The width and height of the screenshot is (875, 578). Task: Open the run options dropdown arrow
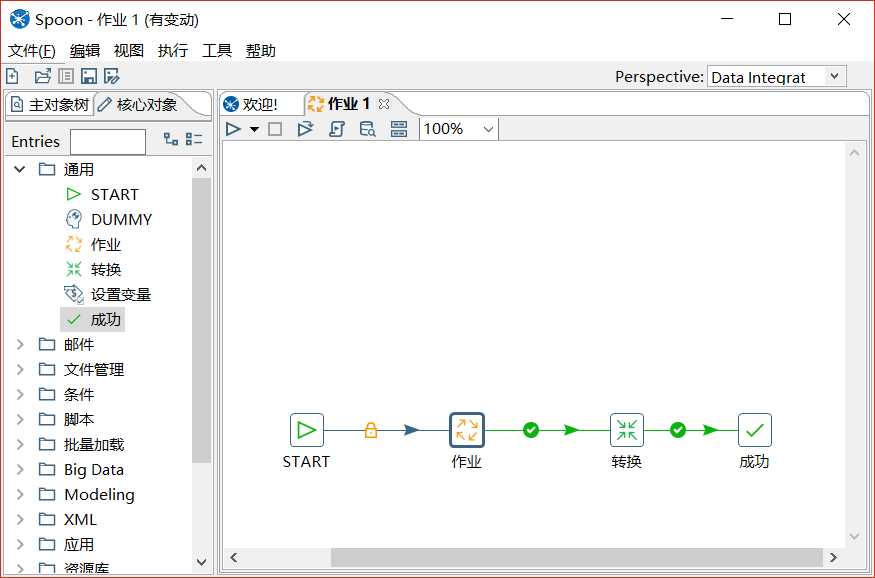click(254, 129)
